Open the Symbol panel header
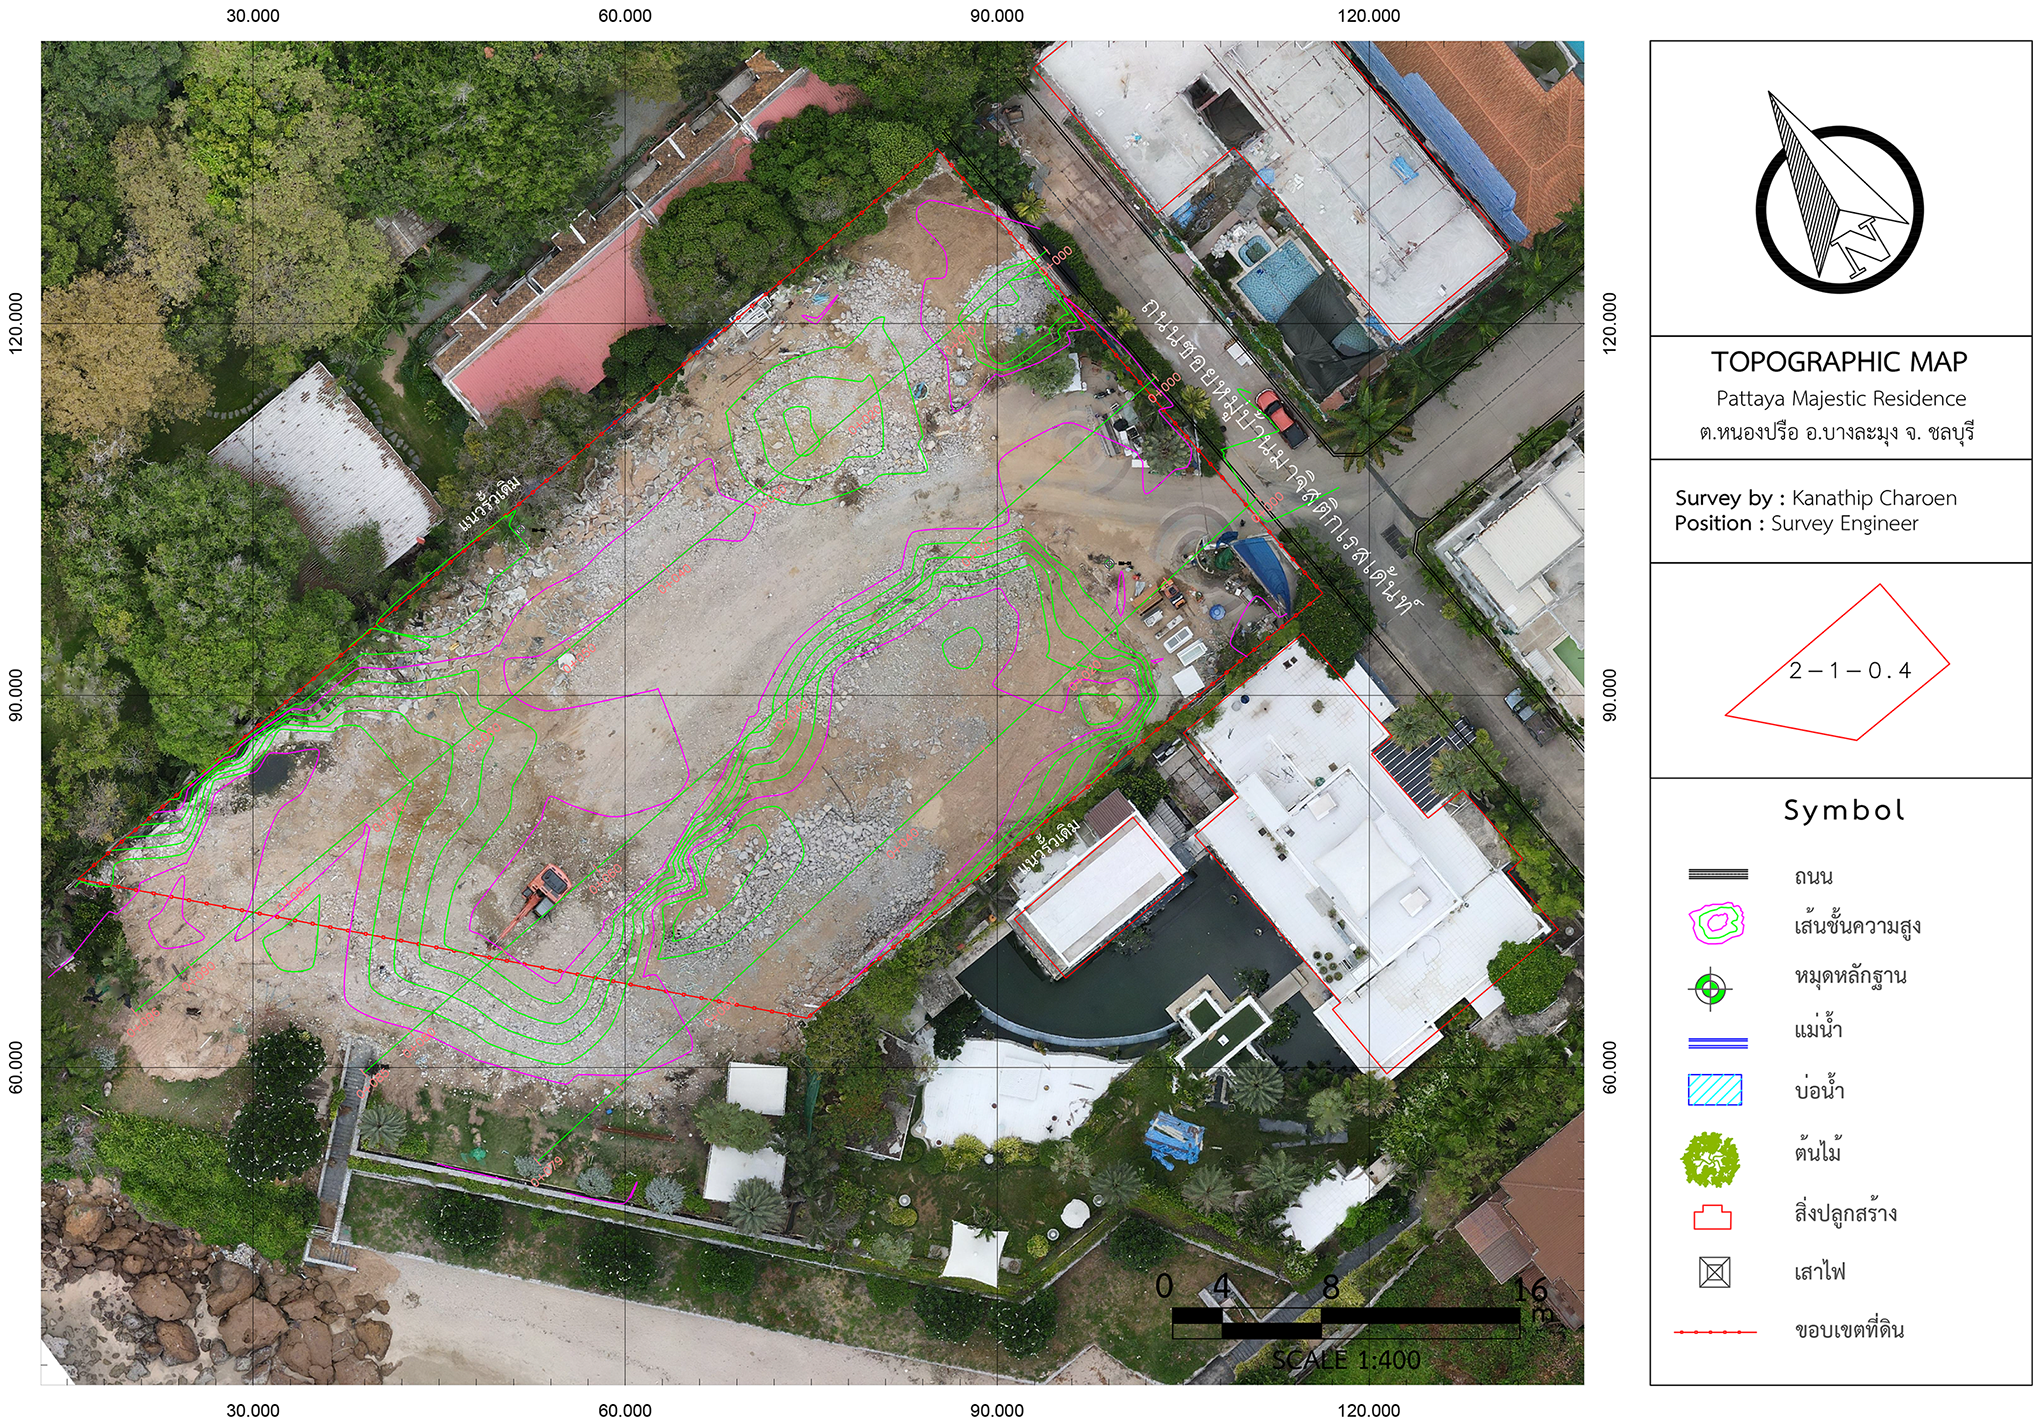 pyautogui.click(x=1845, y=812)
